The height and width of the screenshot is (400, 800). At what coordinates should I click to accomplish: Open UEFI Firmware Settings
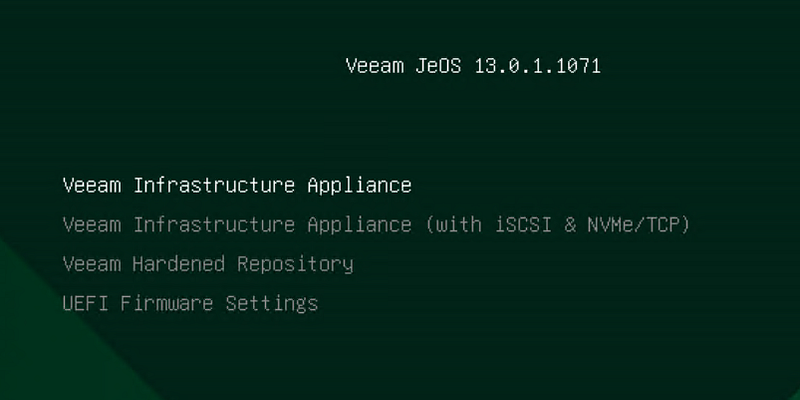point(190,303)
